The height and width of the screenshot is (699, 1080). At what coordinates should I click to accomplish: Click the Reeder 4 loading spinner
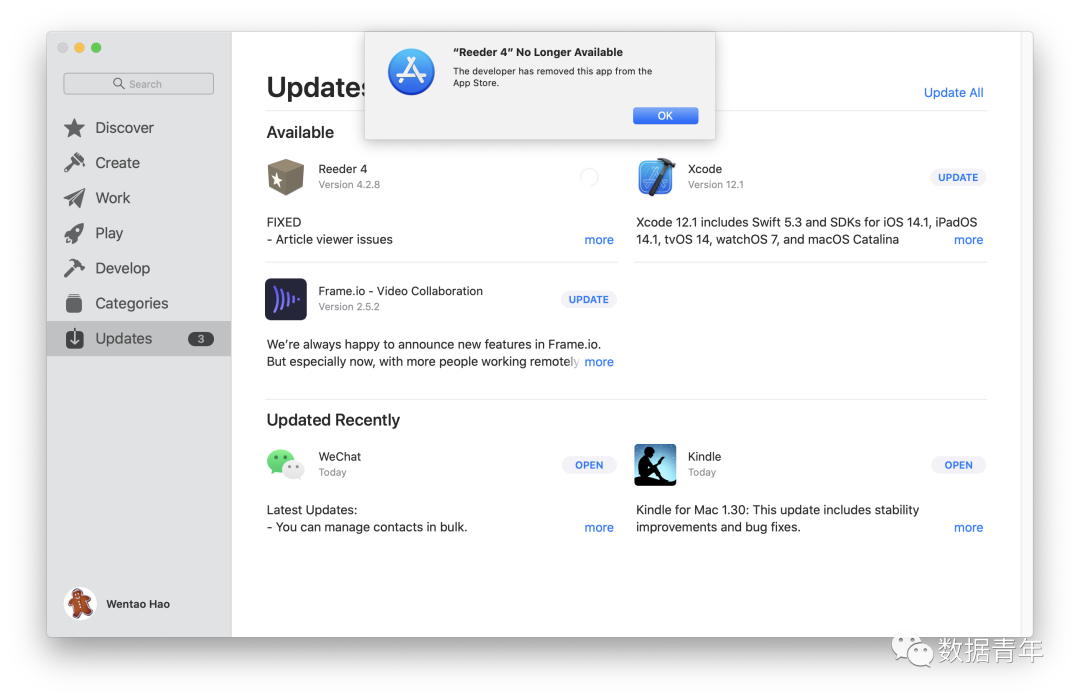pyautogui.click(x=589, y=178)
